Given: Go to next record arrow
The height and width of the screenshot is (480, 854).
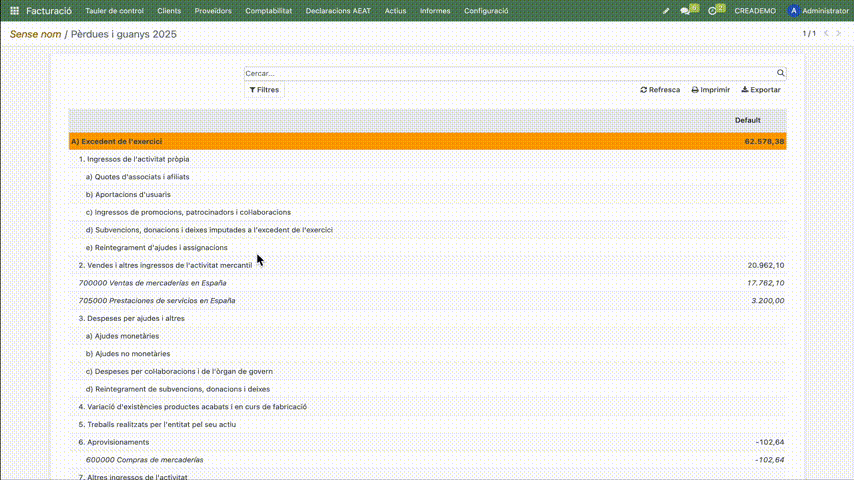Looking at the screenshot, I should [x=840, y=34].
